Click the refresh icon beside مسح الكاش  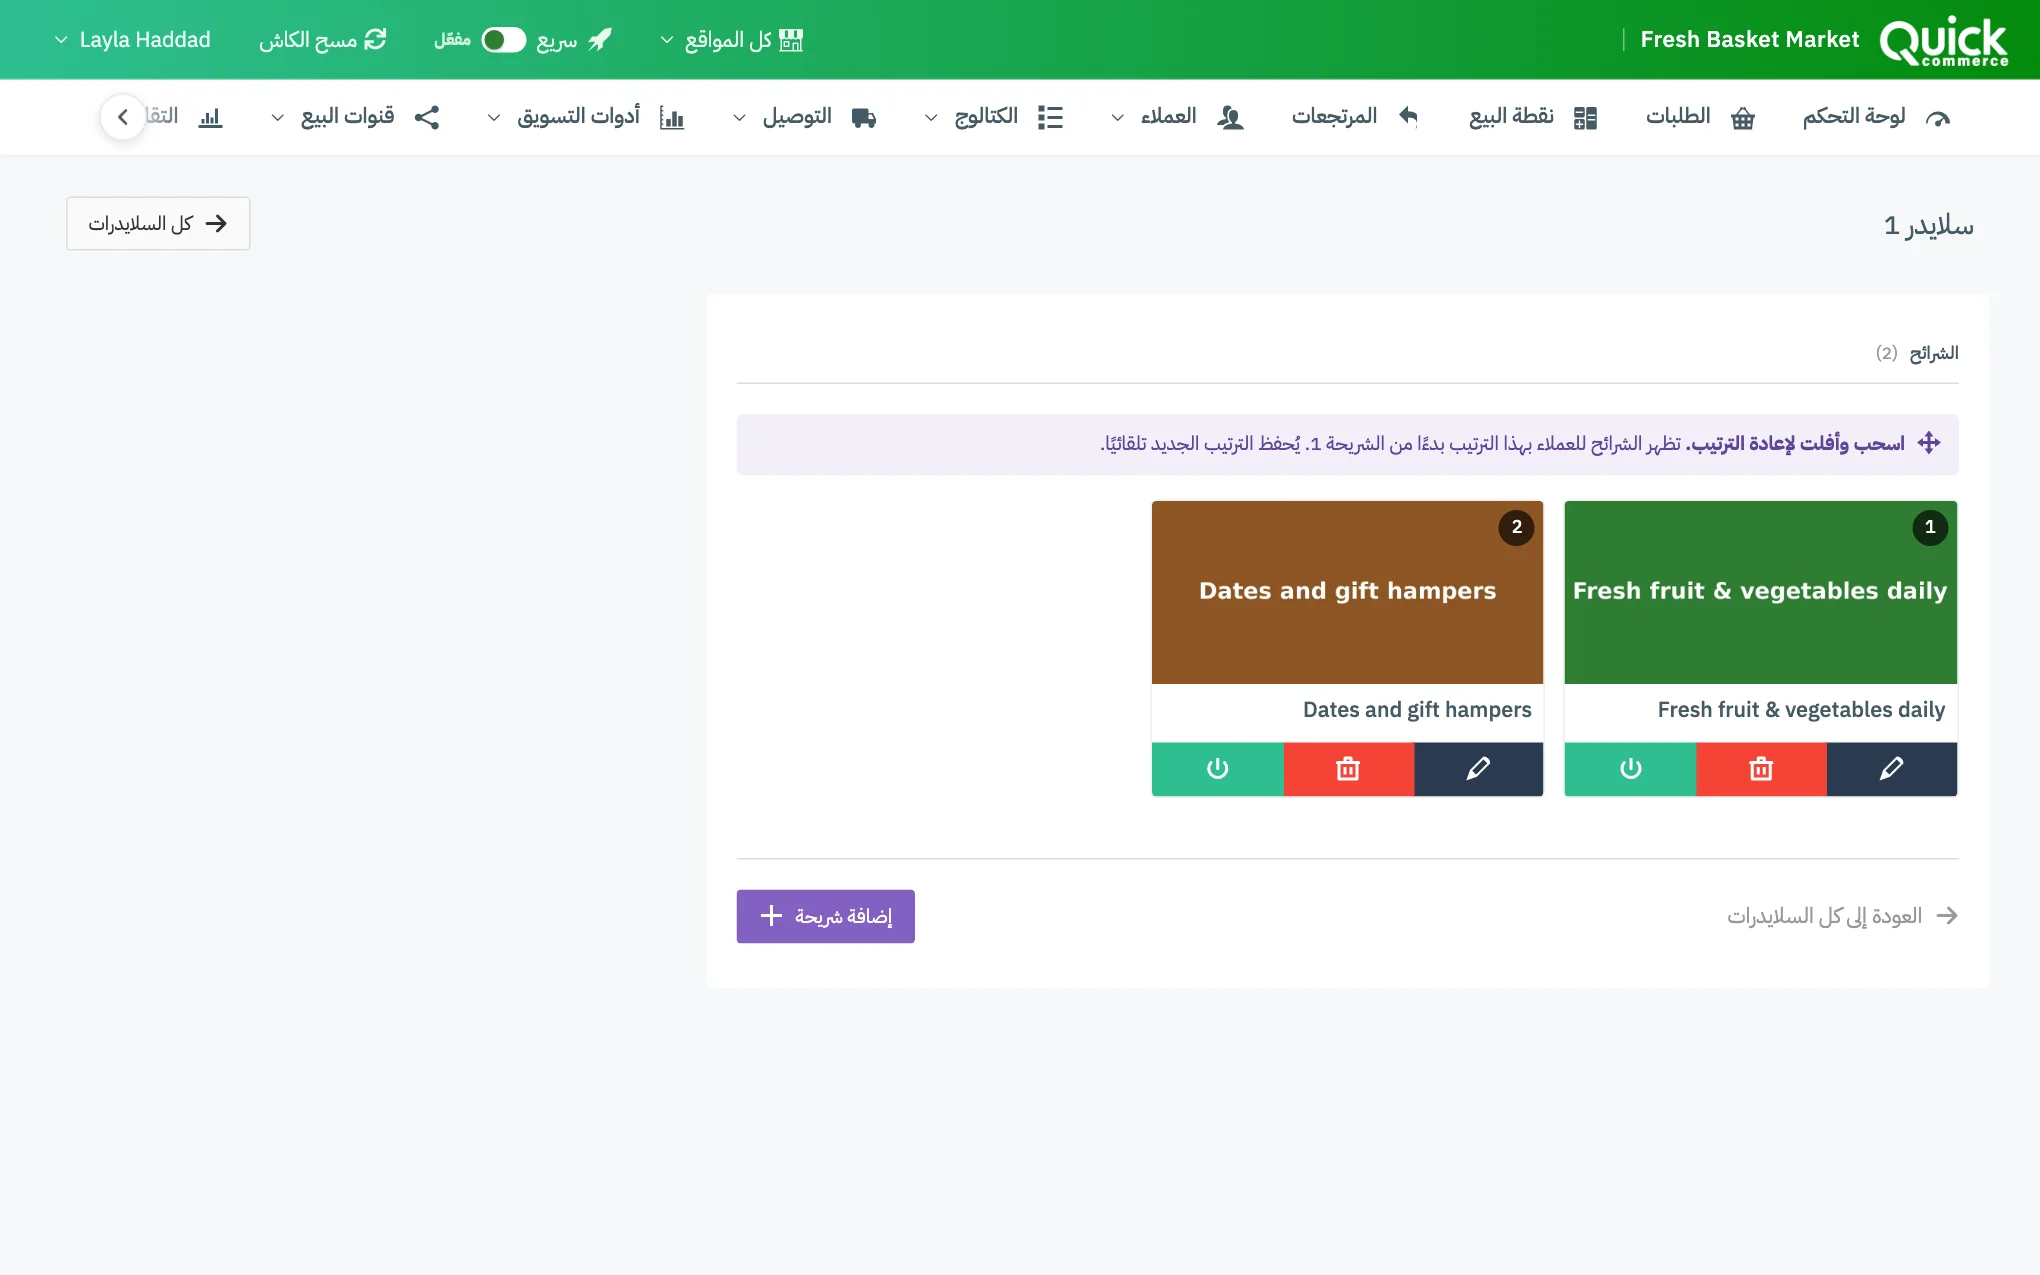click(375, 40)
